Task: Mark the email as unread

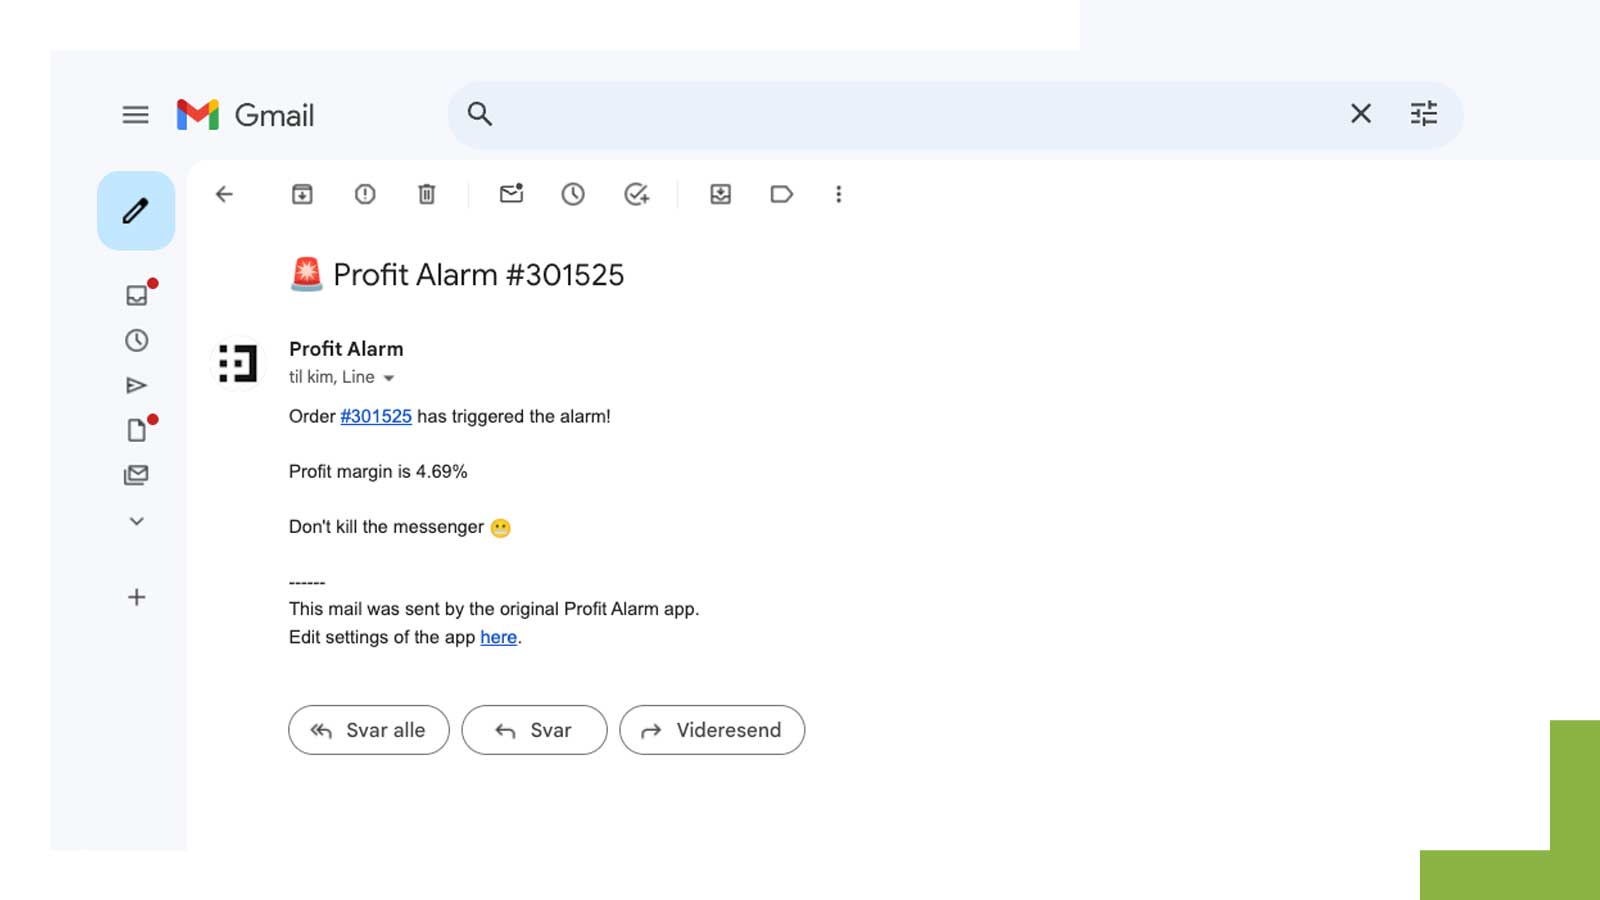Action: point(512,194)
